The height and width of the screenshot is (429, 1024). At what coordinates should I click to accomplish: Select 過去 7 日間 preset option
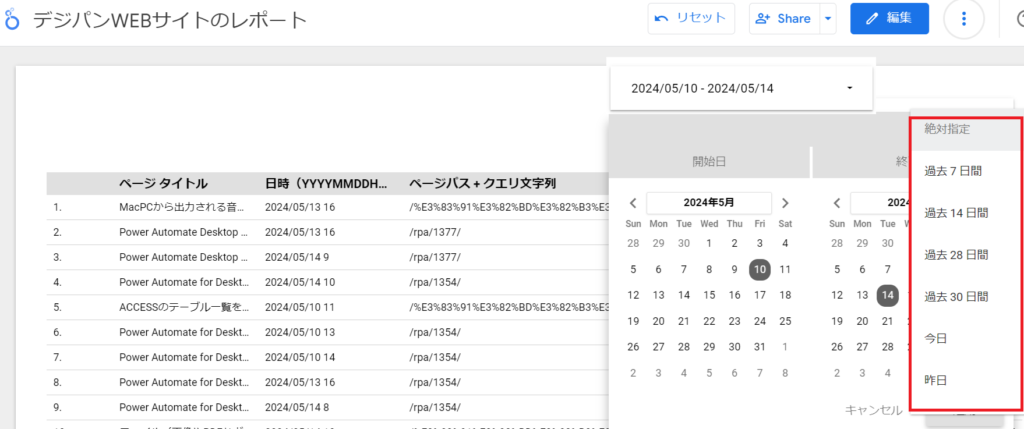(x=955, y=171)
